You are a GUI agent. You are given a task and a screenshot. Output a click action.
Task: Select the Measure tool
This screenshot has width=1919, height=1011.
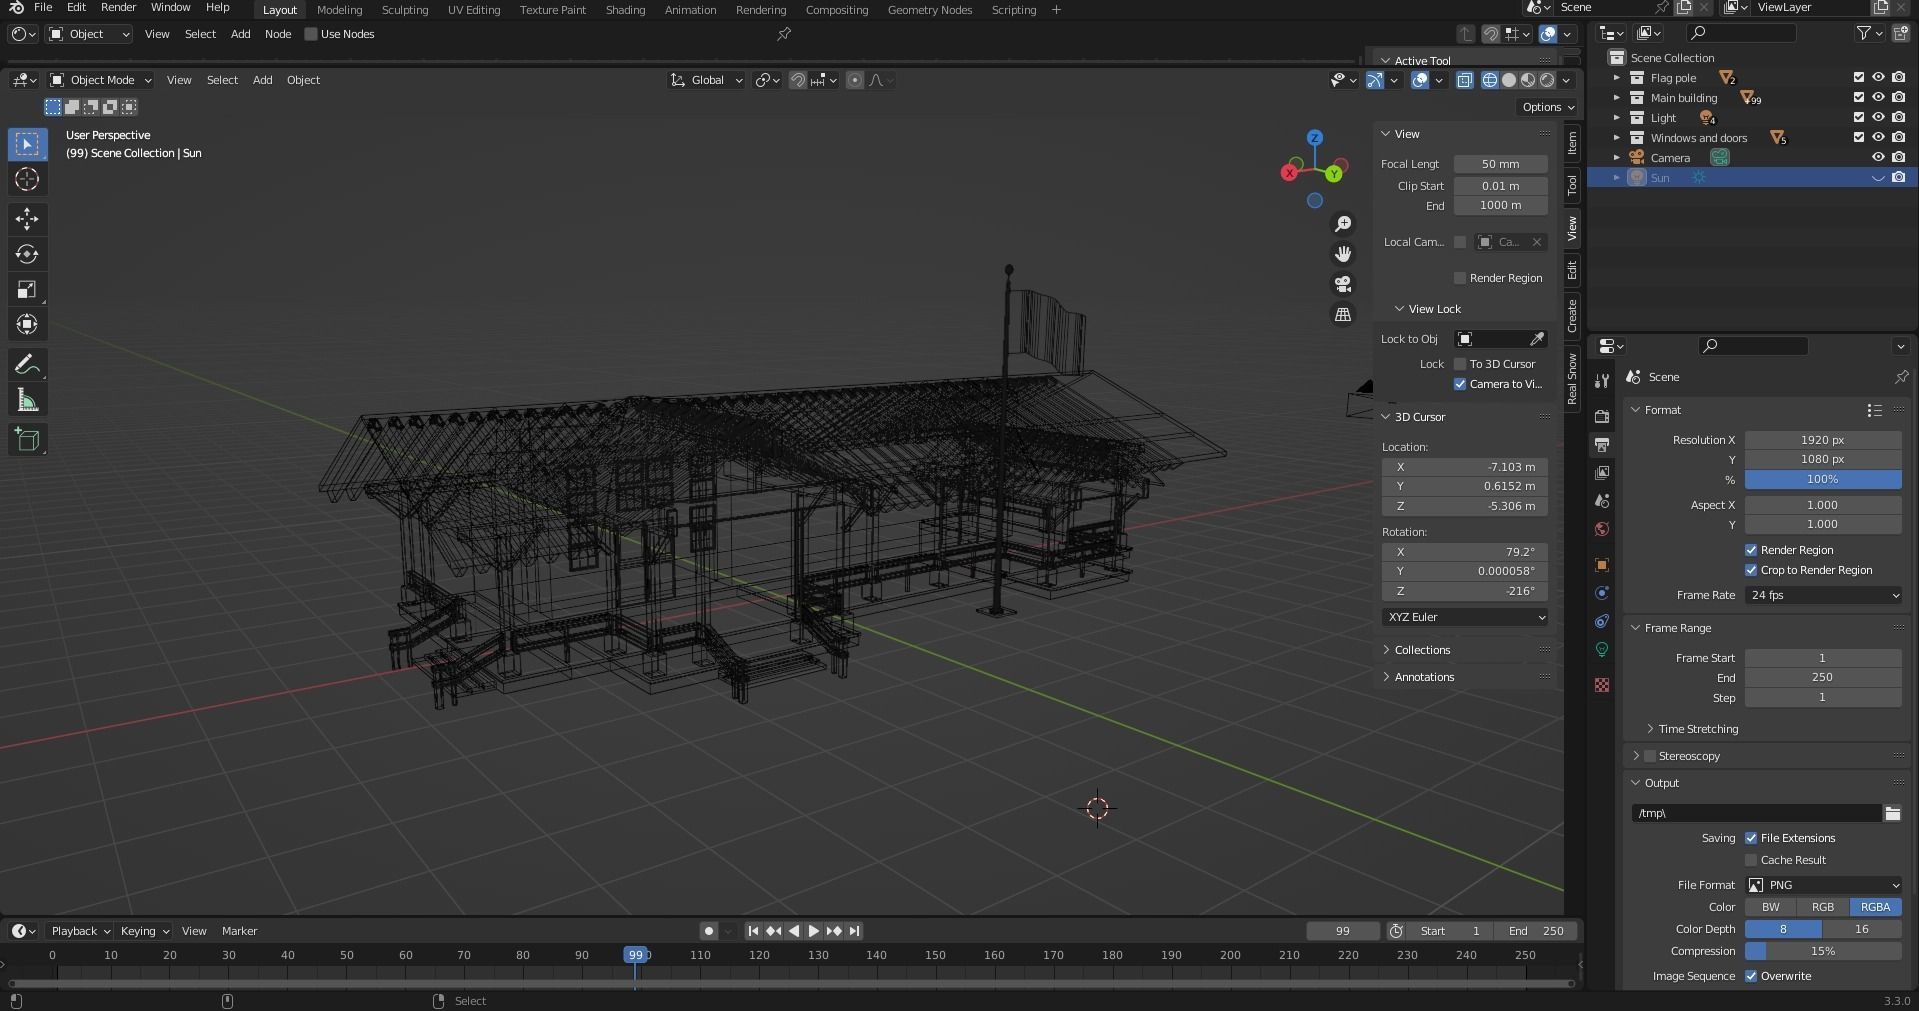click(x=27, y=401)
